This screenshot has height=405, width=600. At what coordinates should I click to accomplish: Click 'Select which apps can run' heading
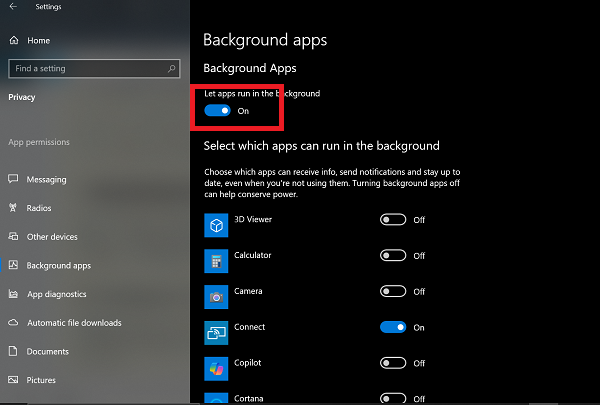coord(321,146)
